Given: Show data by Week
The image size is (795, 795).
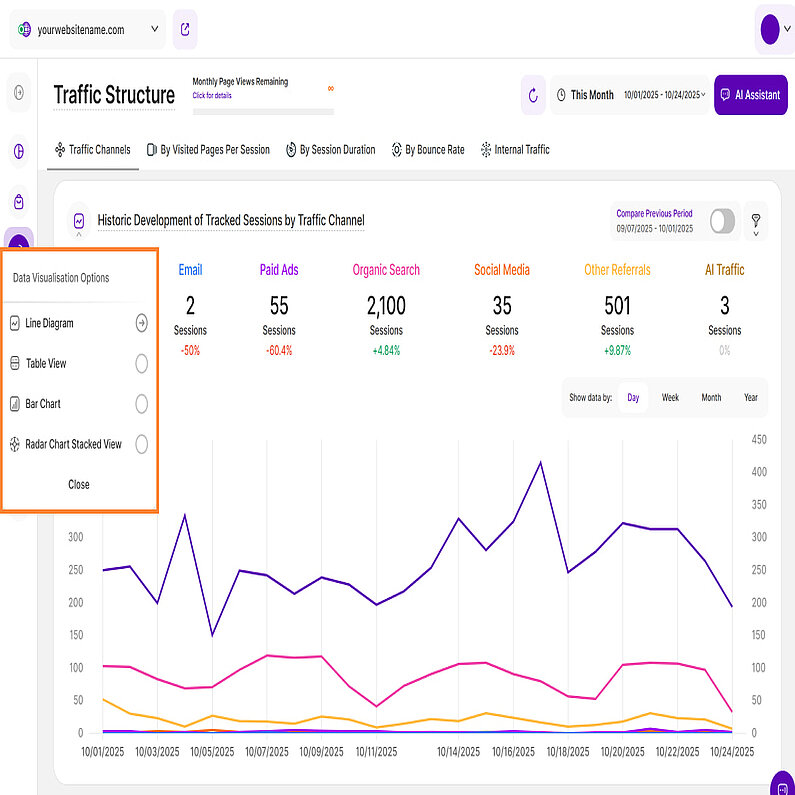Looking at the screenshot, I should 670,397.
